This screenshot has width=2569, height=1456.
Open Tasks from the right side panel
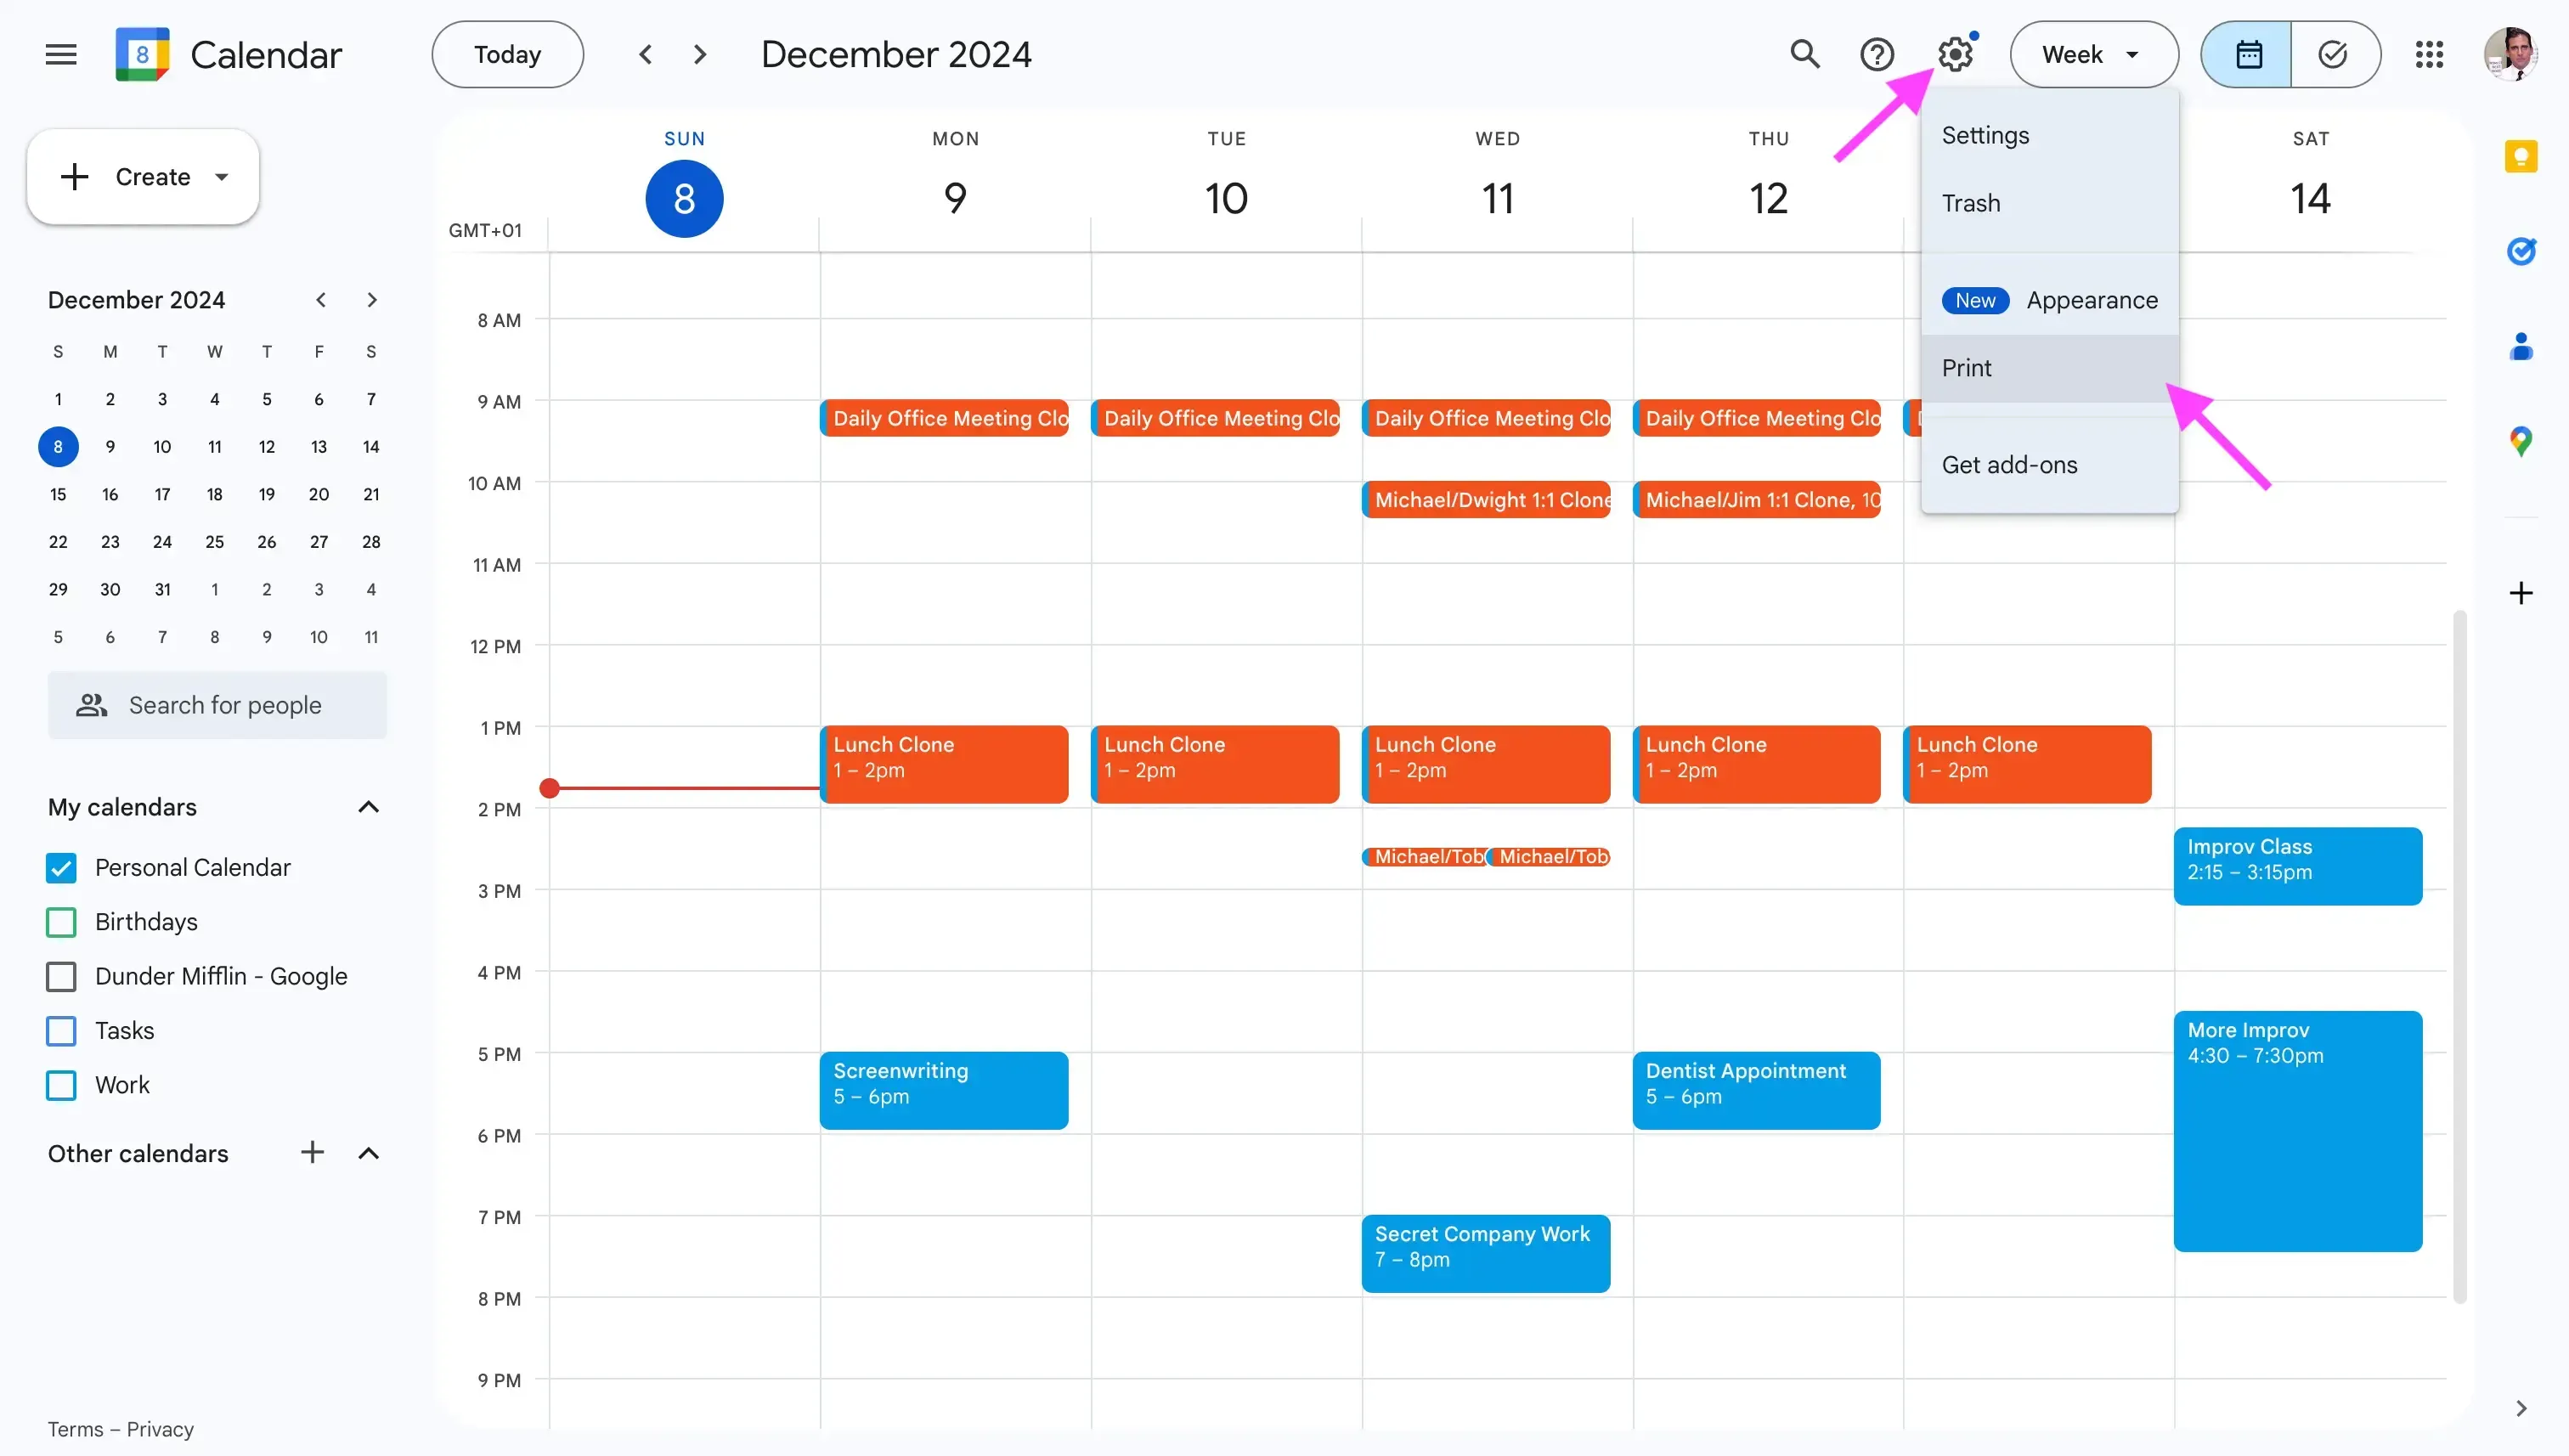(x=2523, y=252)
